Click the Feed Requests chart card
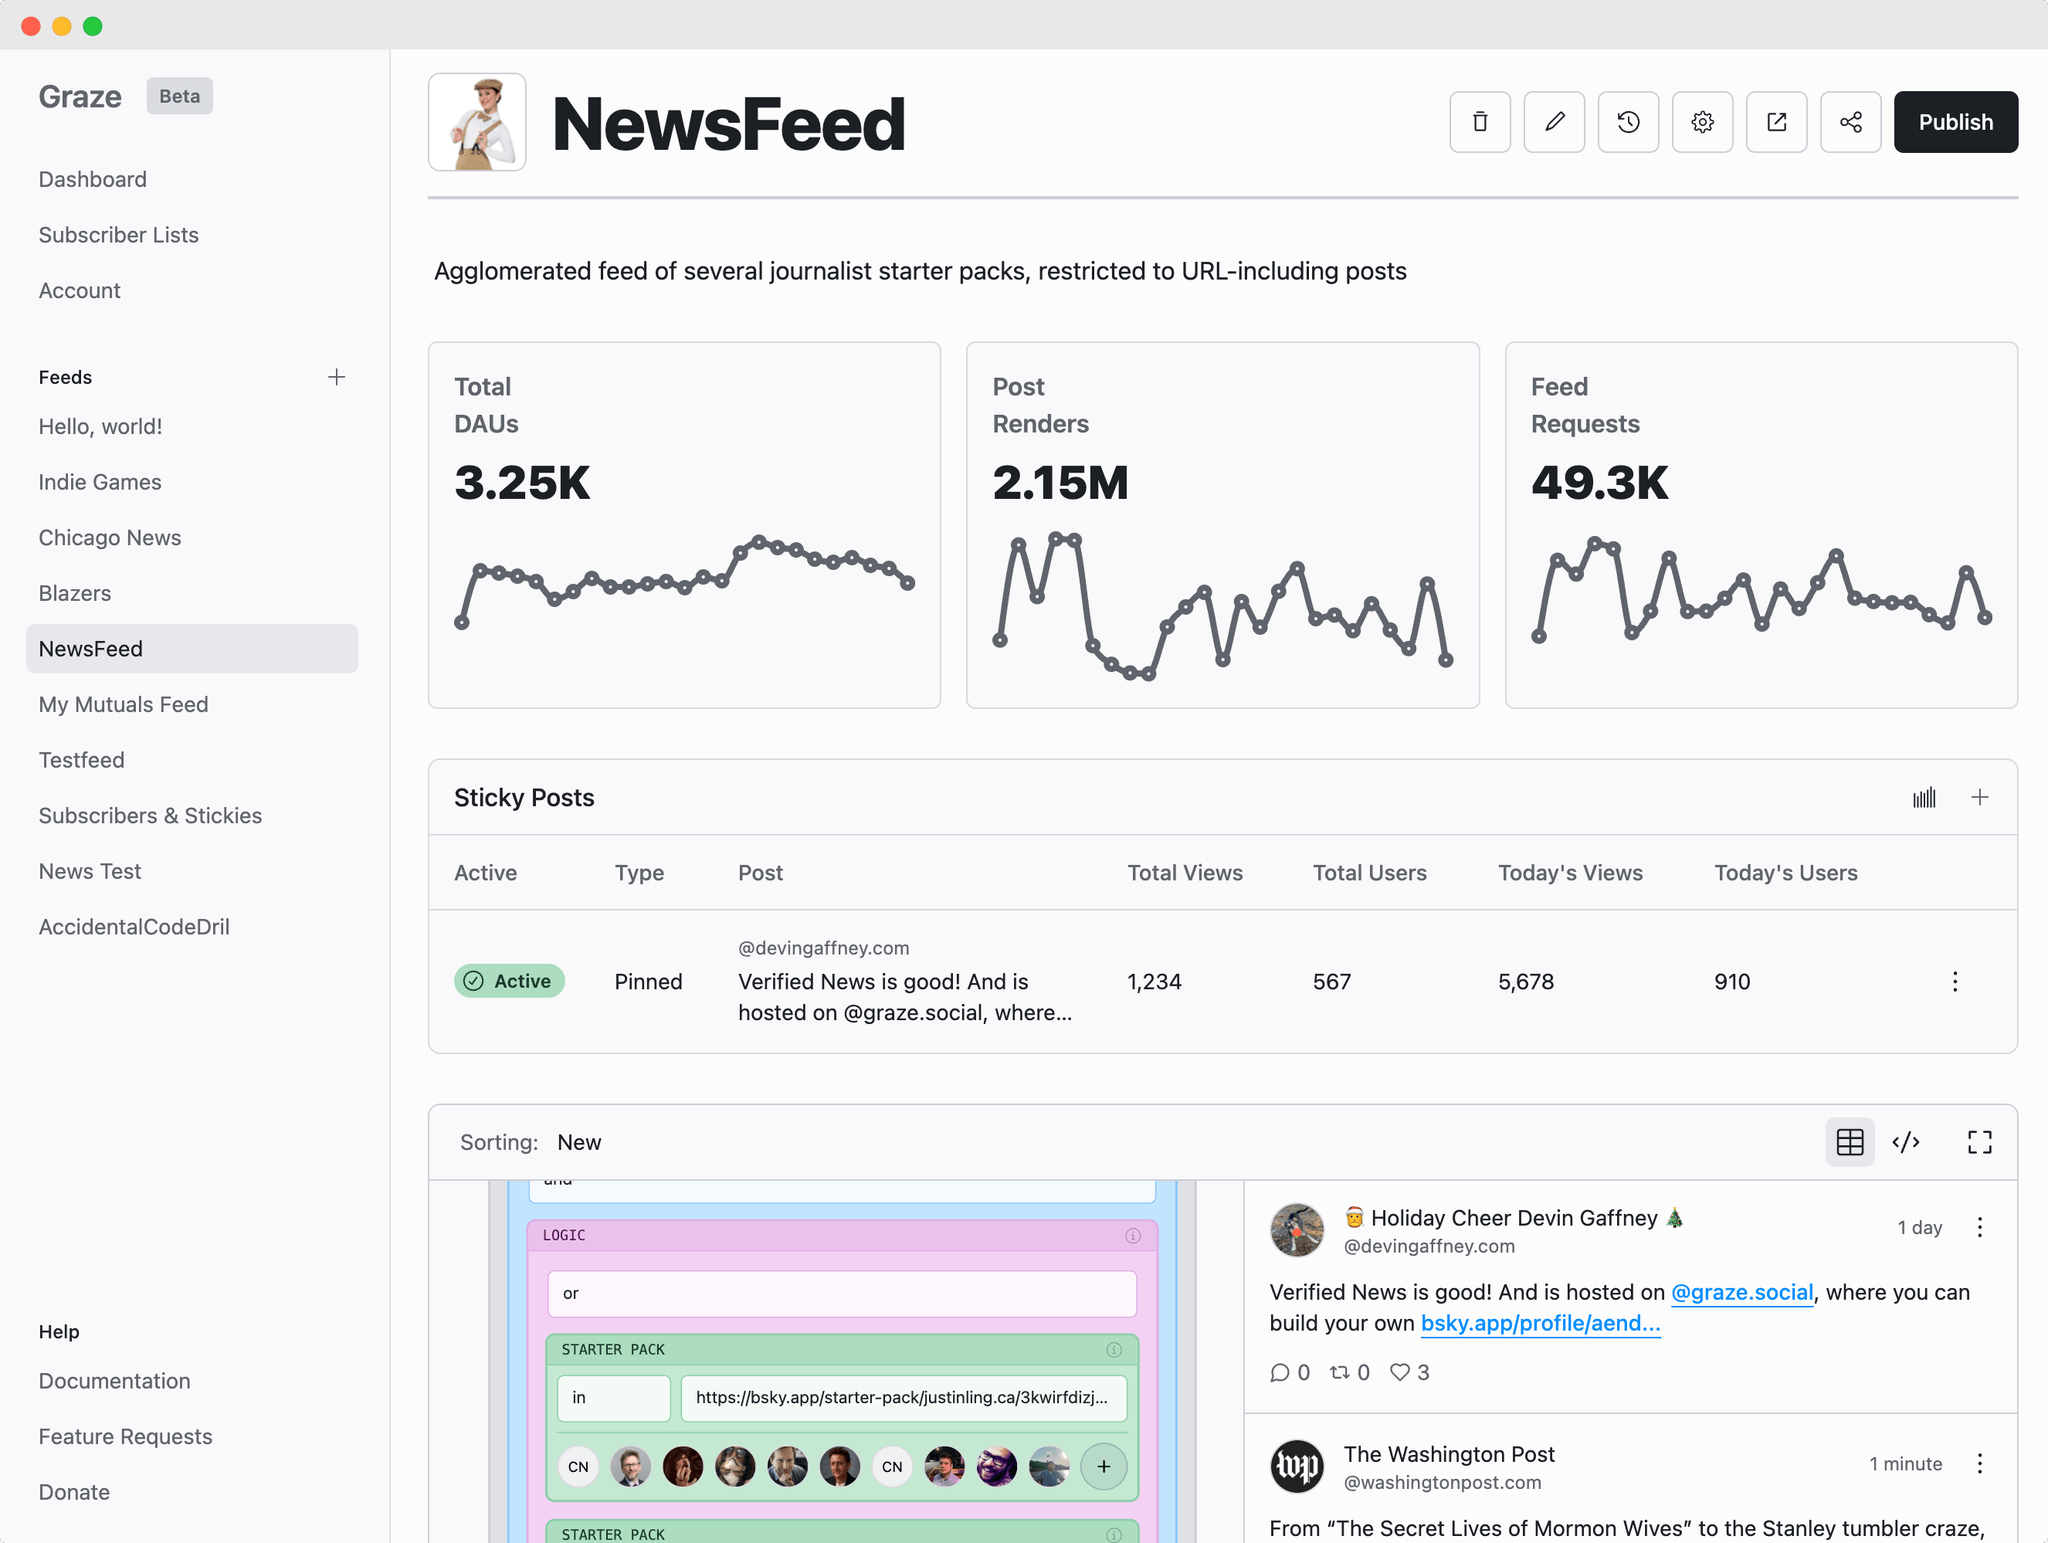This screenshot has width=2048, height=1543. tap(1761, 525)
